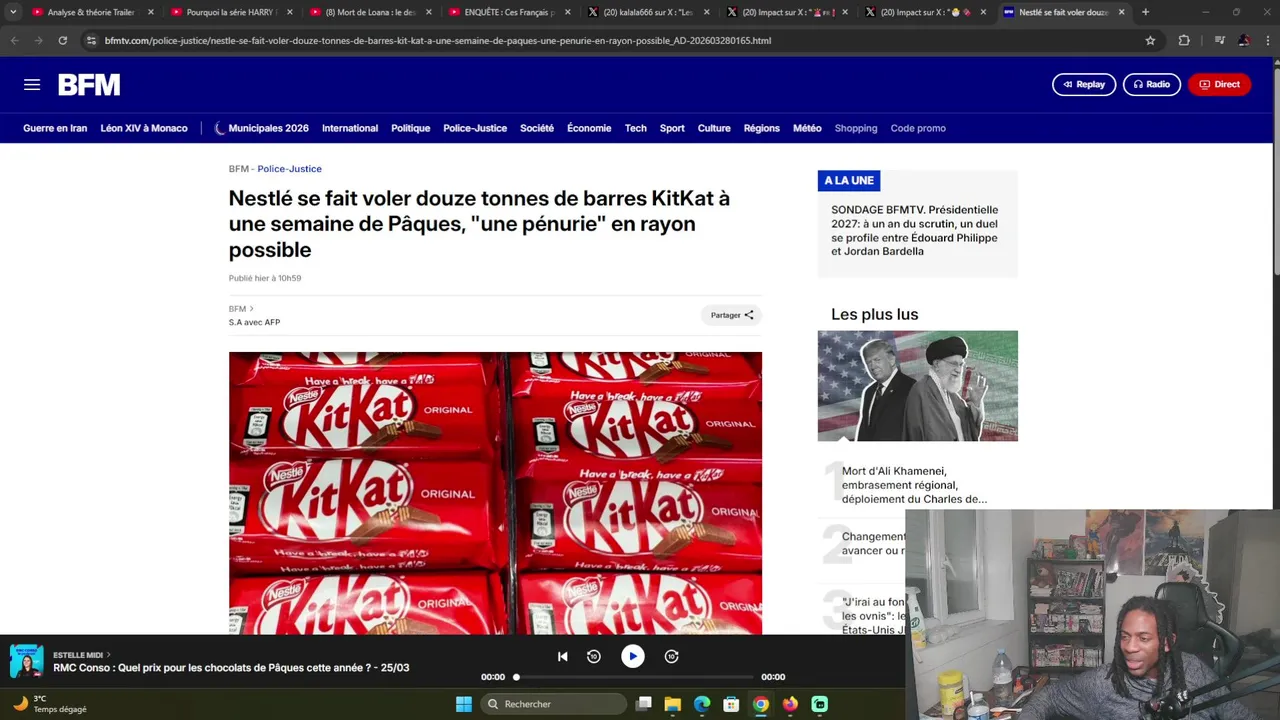
Task: Switch to ENQUÊTE Ces Français tab
Action: click(510, 12)
